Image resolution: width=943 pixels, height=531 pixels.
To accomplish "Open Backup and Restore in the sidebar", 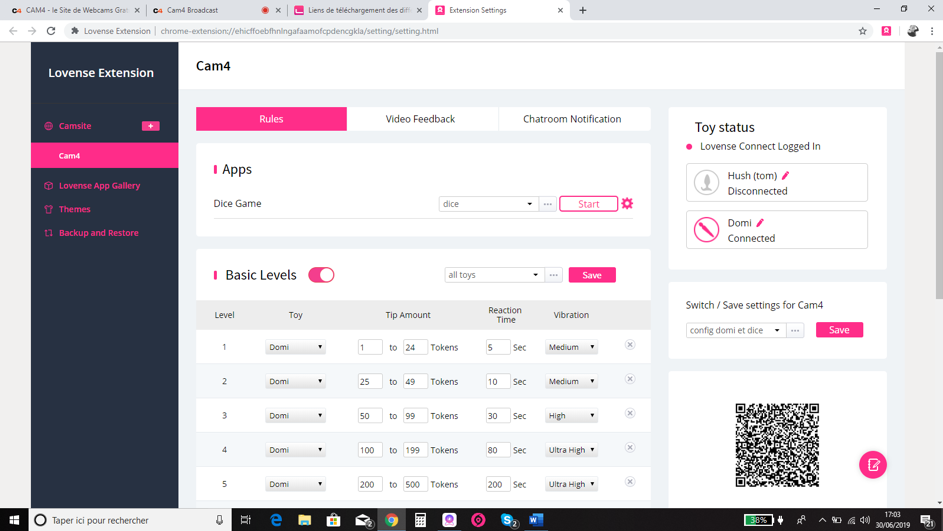I will [98, 233].
